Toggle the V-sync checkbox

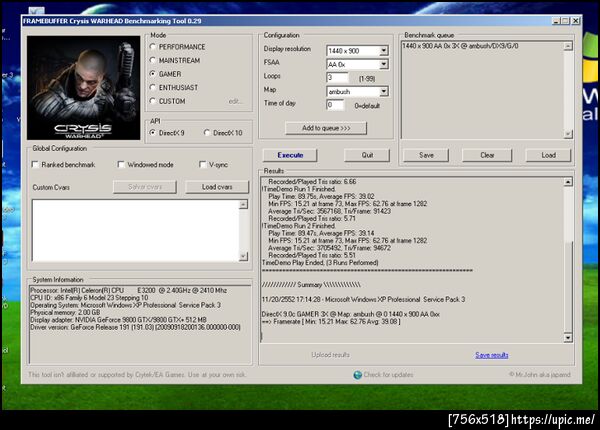[203, 165]
